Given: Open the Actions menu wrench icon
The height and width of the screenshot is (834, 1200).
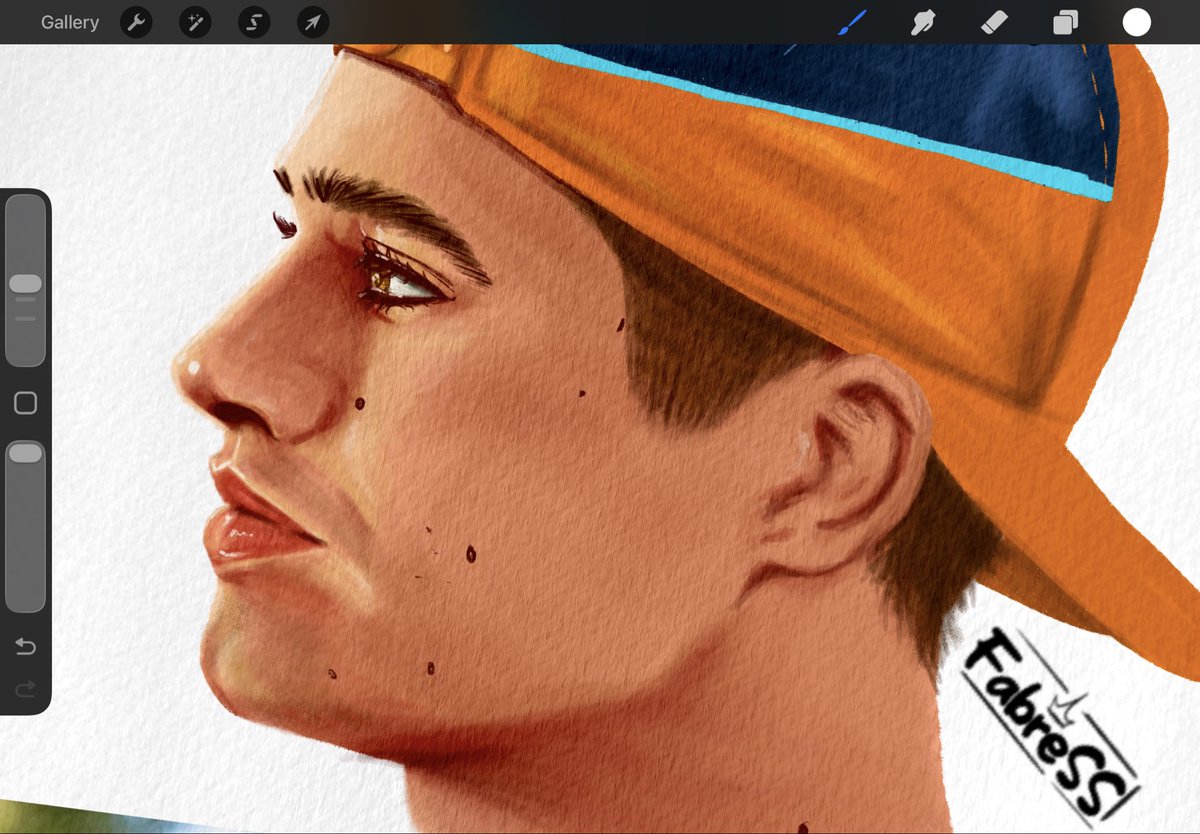Looking at the screenshot, I should 136,21.
